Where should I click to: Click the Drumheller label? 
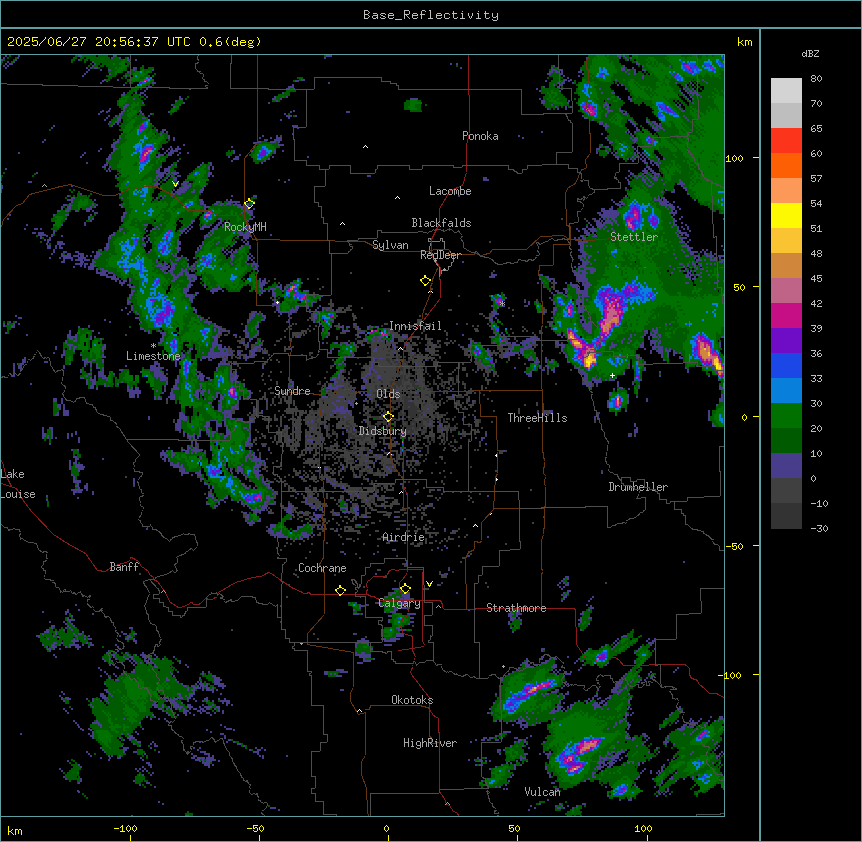click(638, 487)
